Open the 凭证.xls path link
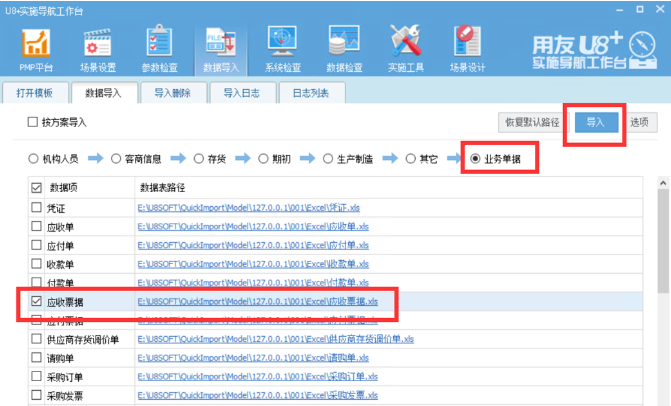The image size is (671, 406). pos(249,208)
